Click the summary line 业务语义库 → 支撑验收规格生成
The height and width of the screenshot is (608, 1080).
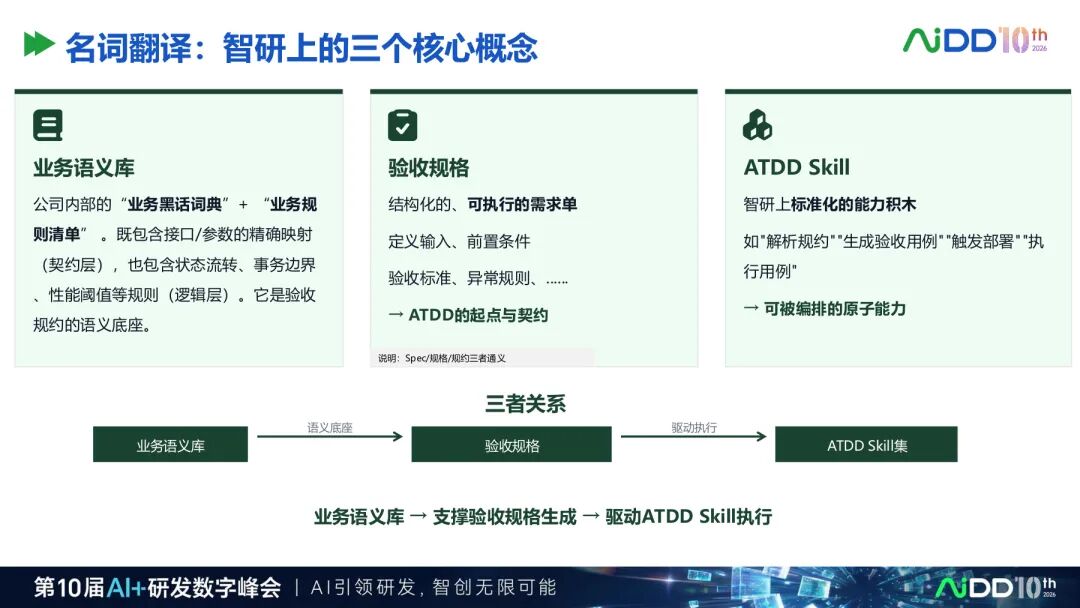[x=543, y=517]
